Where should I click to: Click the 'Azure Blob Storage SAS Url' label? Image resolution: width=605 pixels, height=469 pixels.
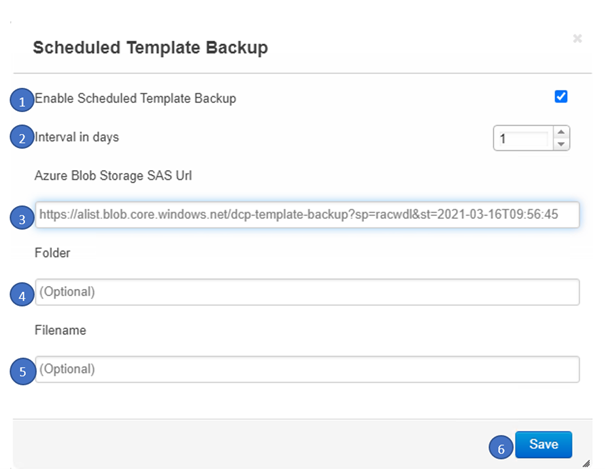[x=113, y=176]
